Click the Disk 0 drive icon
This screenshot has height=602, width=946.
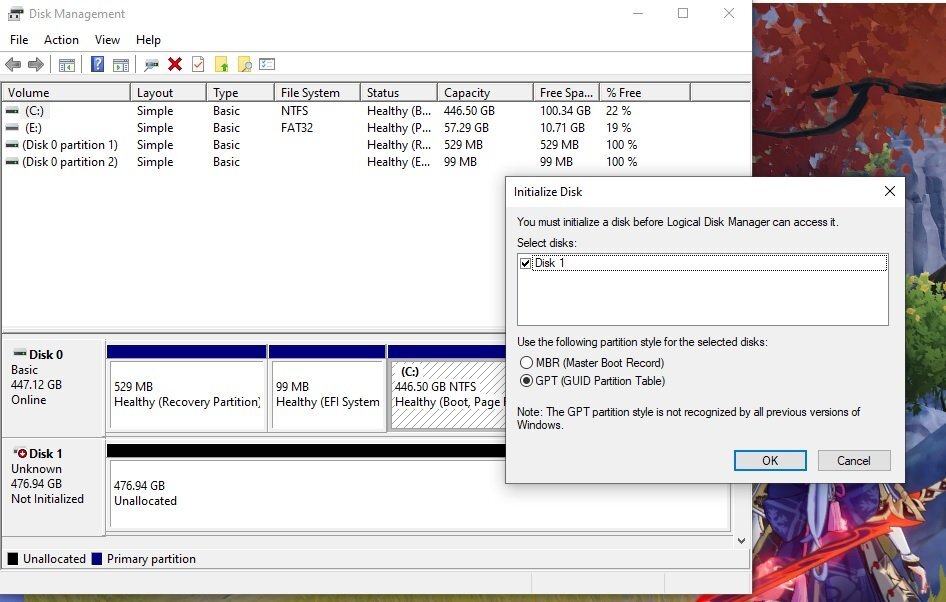click(x=20, y=353)
